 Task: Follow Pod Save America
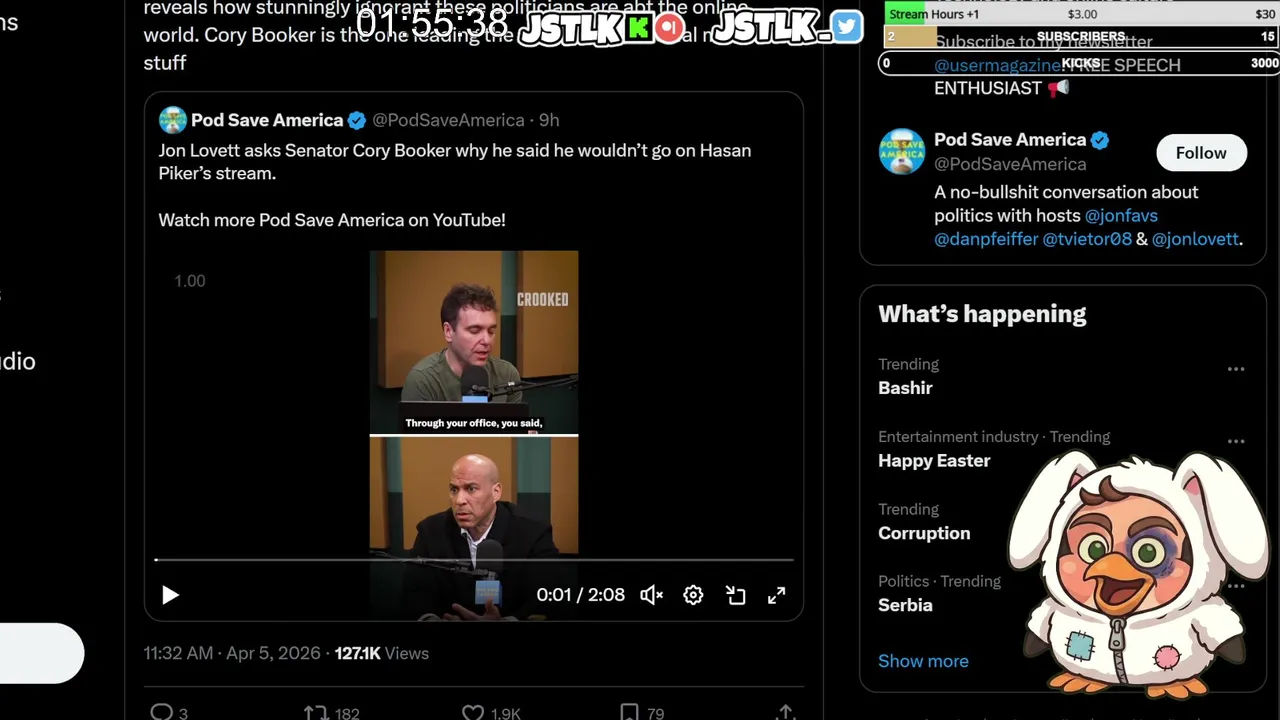click(1201, 153)
